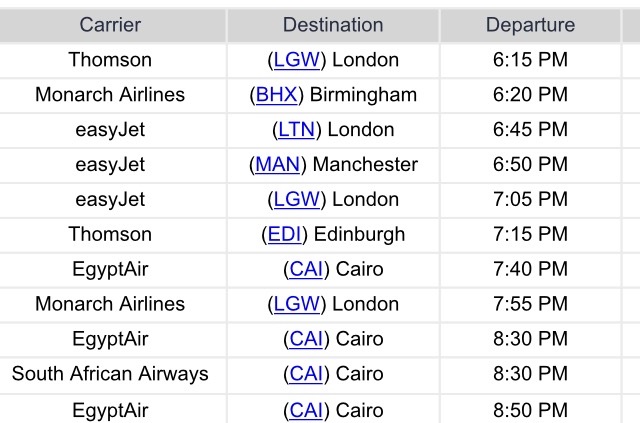Open the MAN Manchester airport link
This screenshot has height=423, width=640.
(x=278, y=165)
